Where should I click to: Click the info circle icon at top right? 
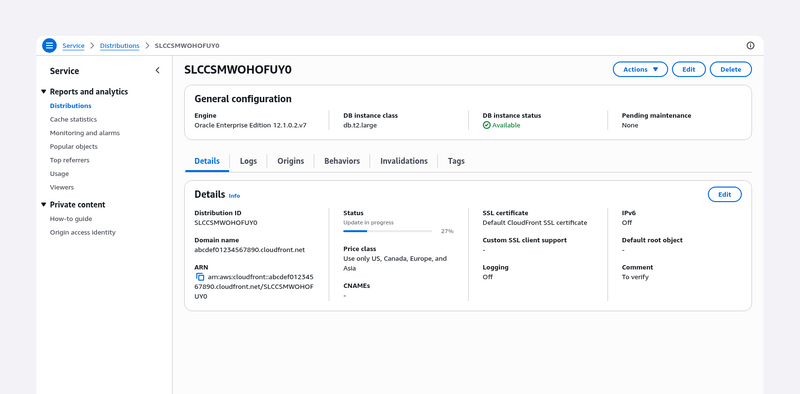[750, 45]
